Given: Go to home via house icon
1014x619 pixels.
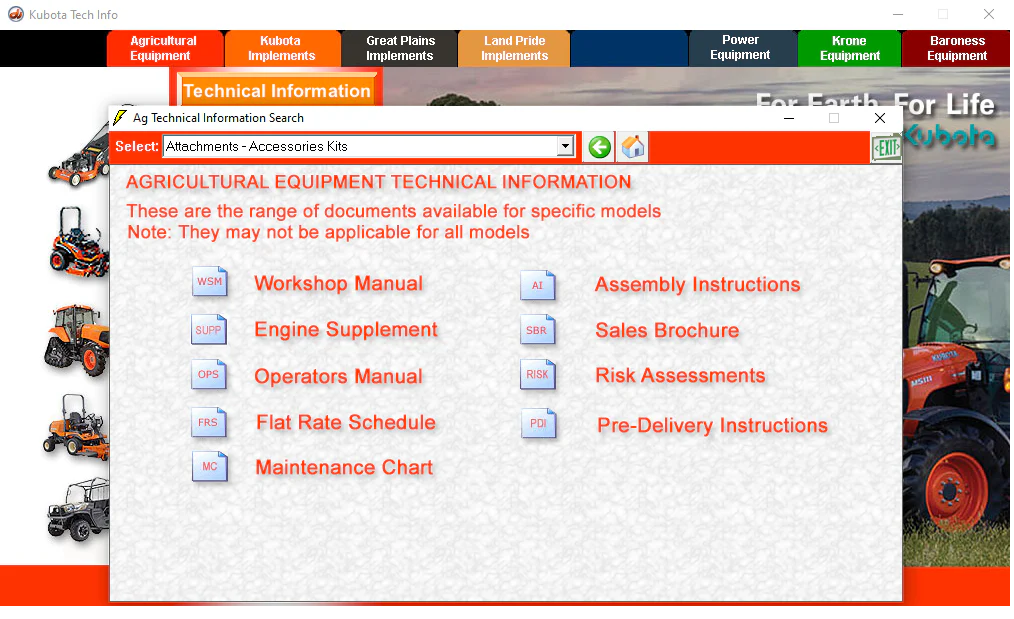Looking at the screenshot, I should pyautogui.click(x=633, y=147).
